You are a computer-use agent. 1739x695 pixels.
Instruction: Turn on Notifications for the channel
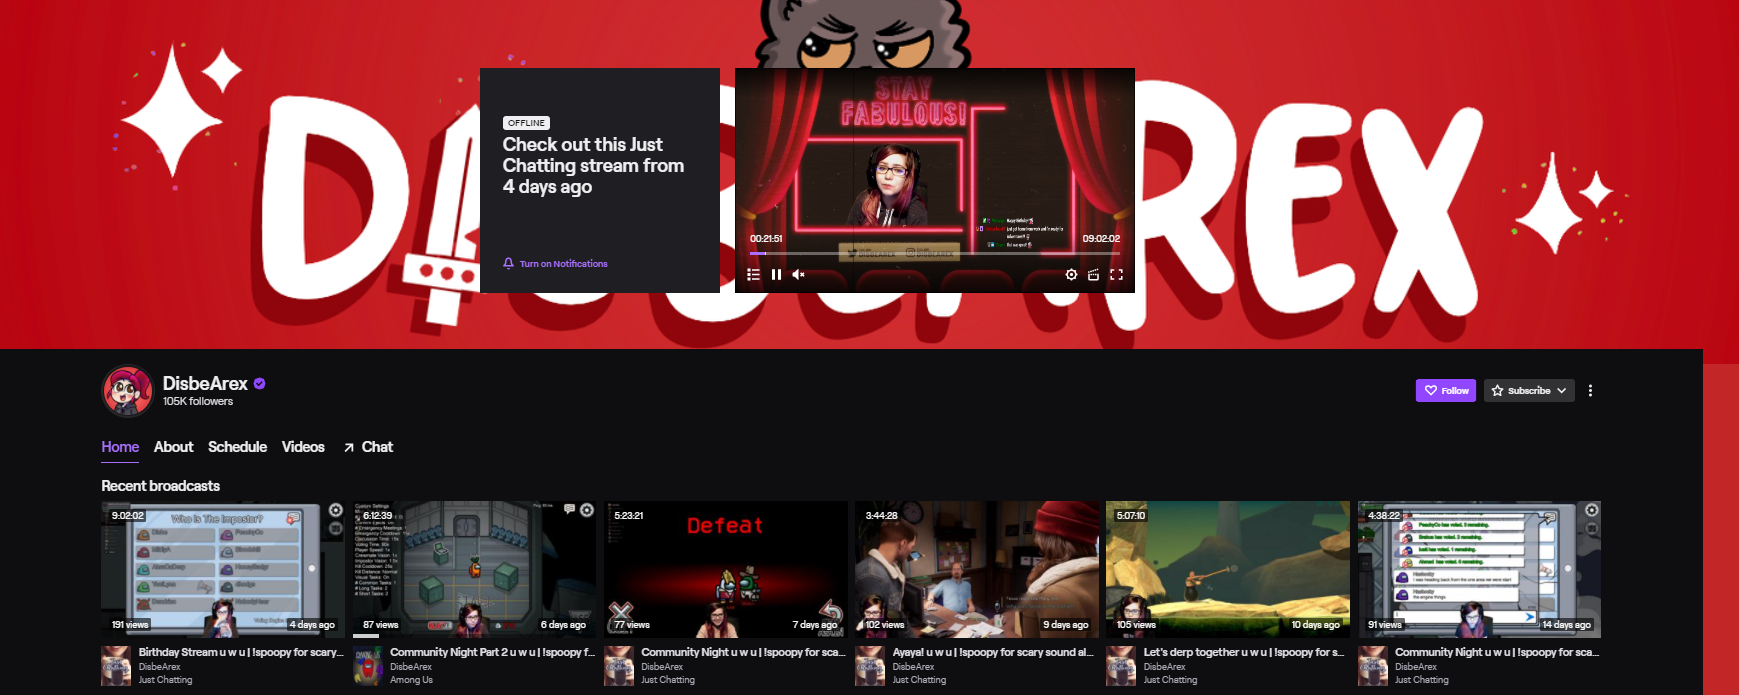[555, 264]
